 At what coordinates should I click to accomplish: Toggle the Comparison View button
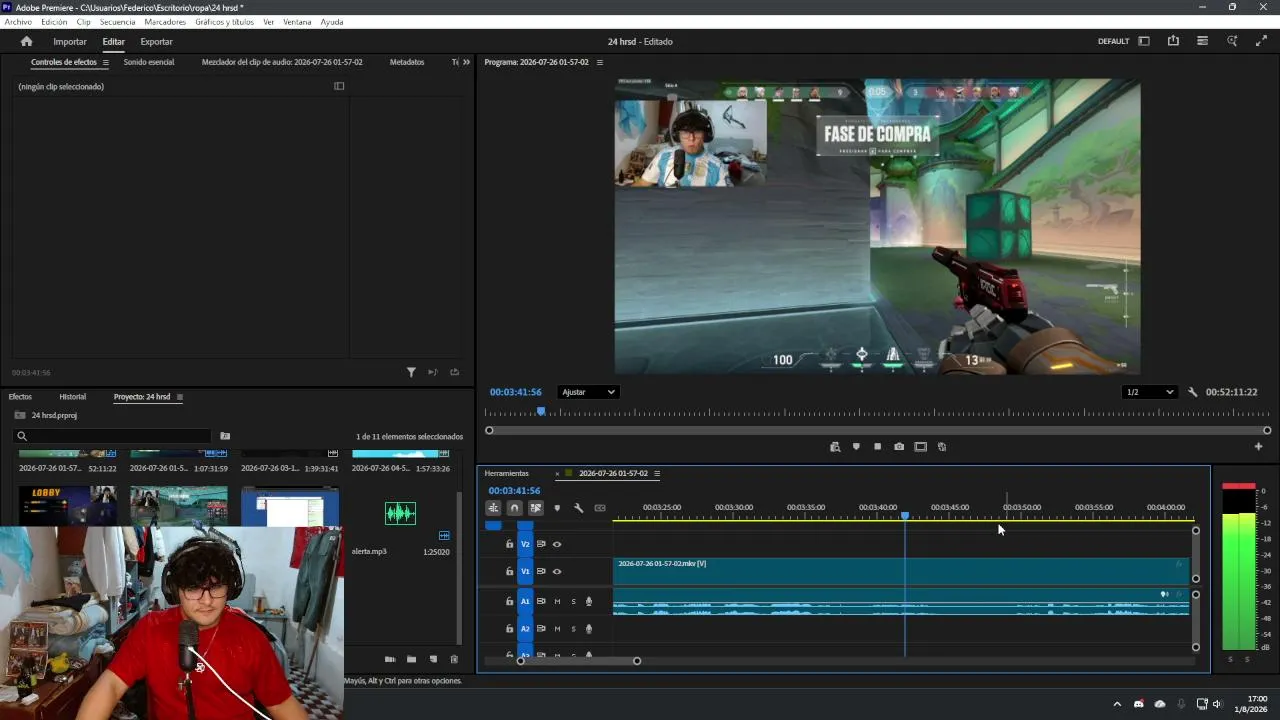click(x=942, y=447)
